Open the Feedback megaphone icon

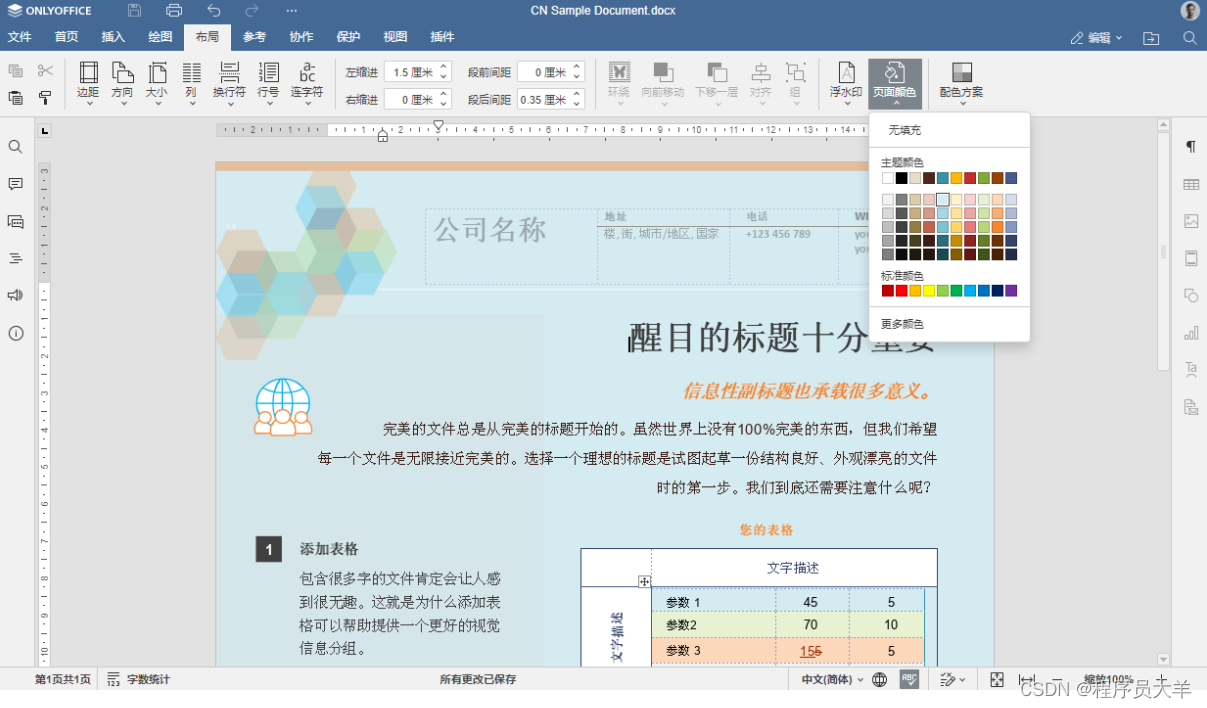tap(16, 295)
